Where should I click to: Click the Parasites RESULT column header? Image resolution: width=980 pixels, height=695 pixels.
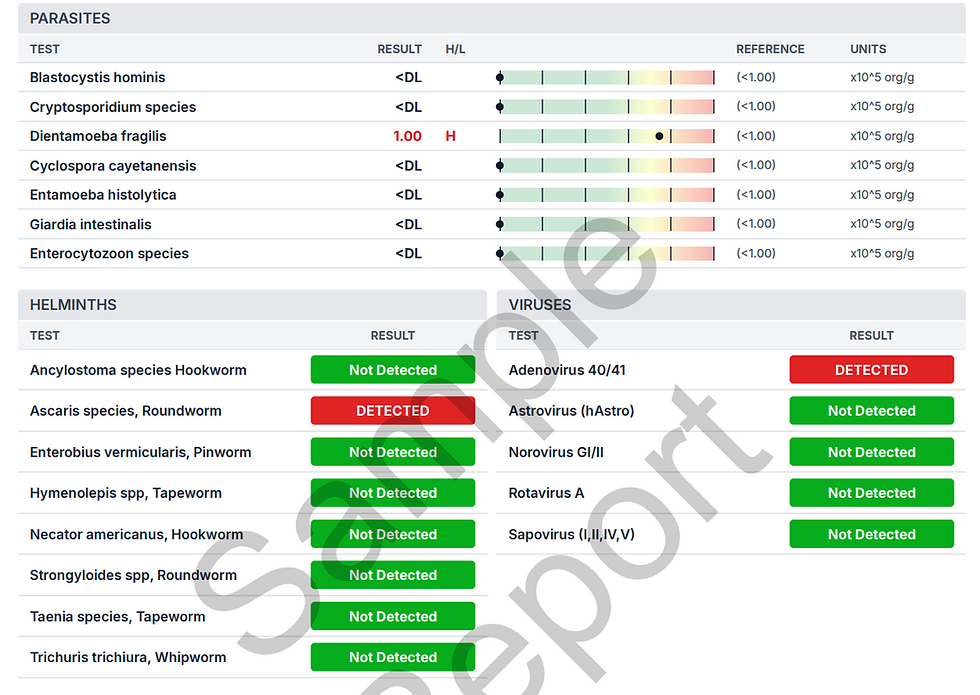pyautogui.click(x=399, y=49)
